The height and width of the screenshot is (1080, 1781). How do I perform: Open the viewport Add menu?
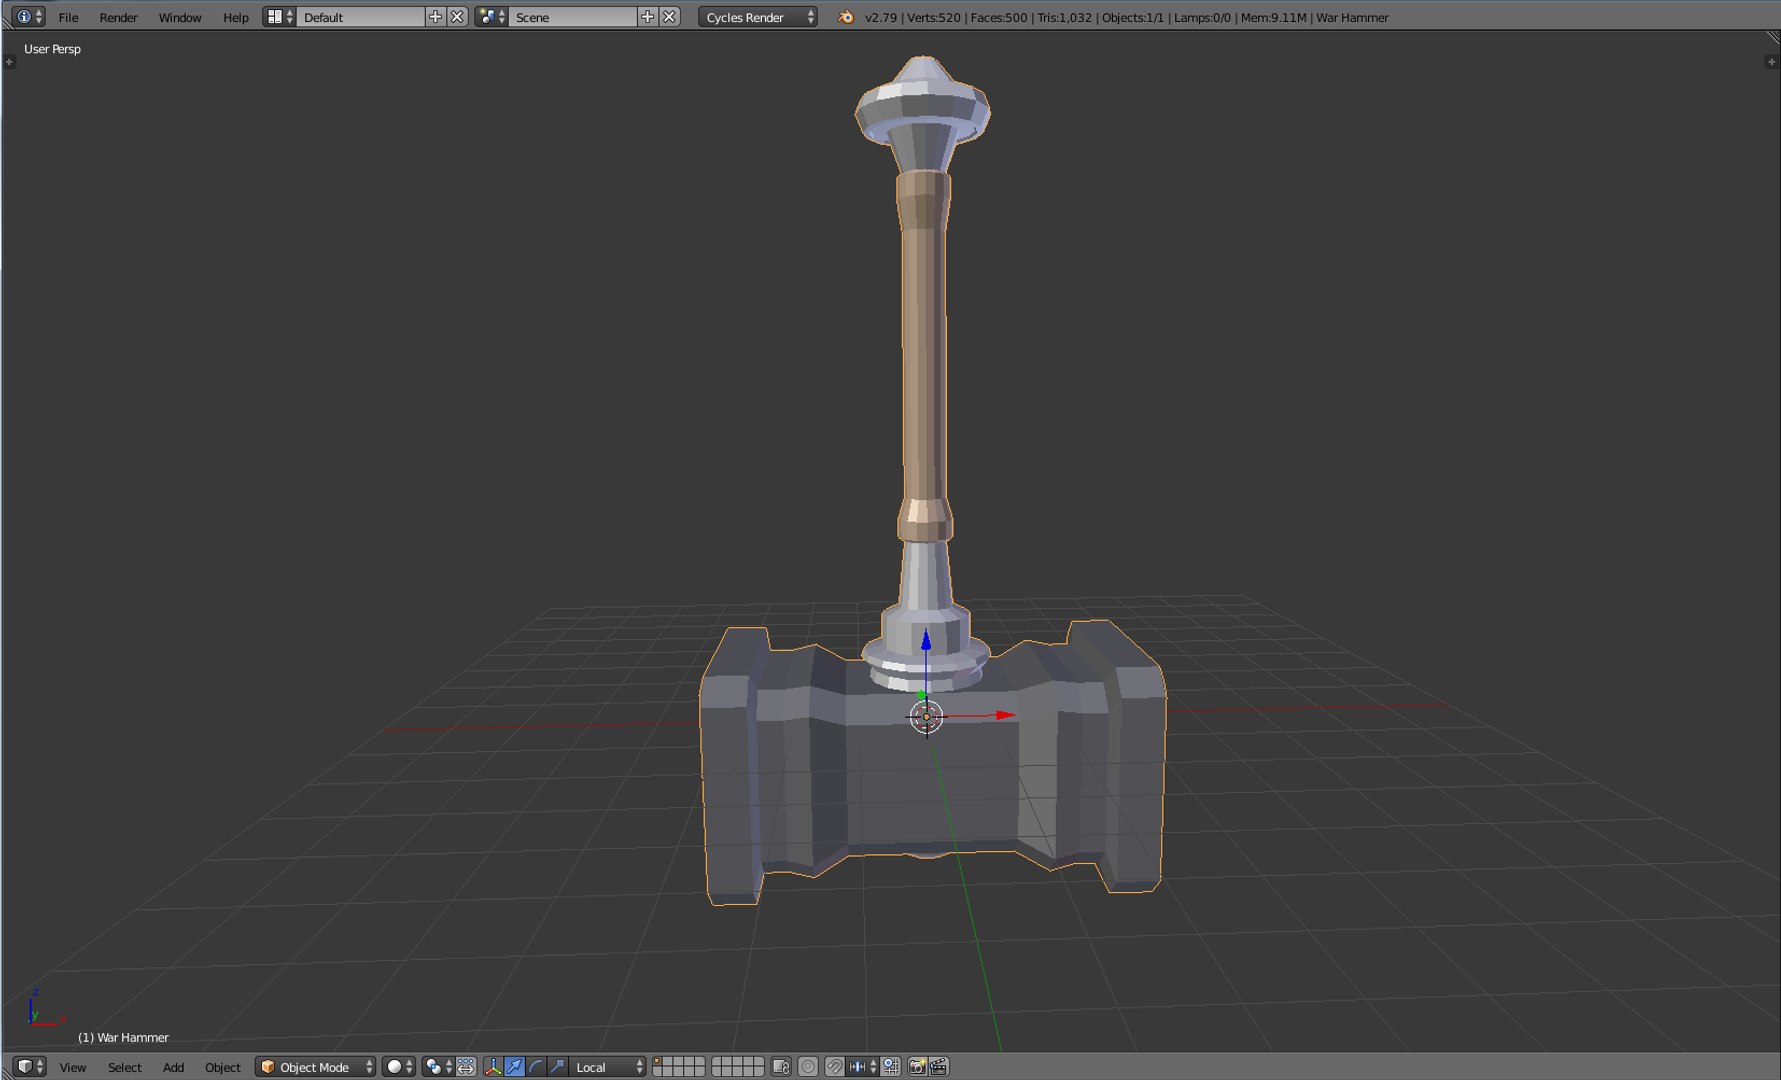[x=174, y=1067]
